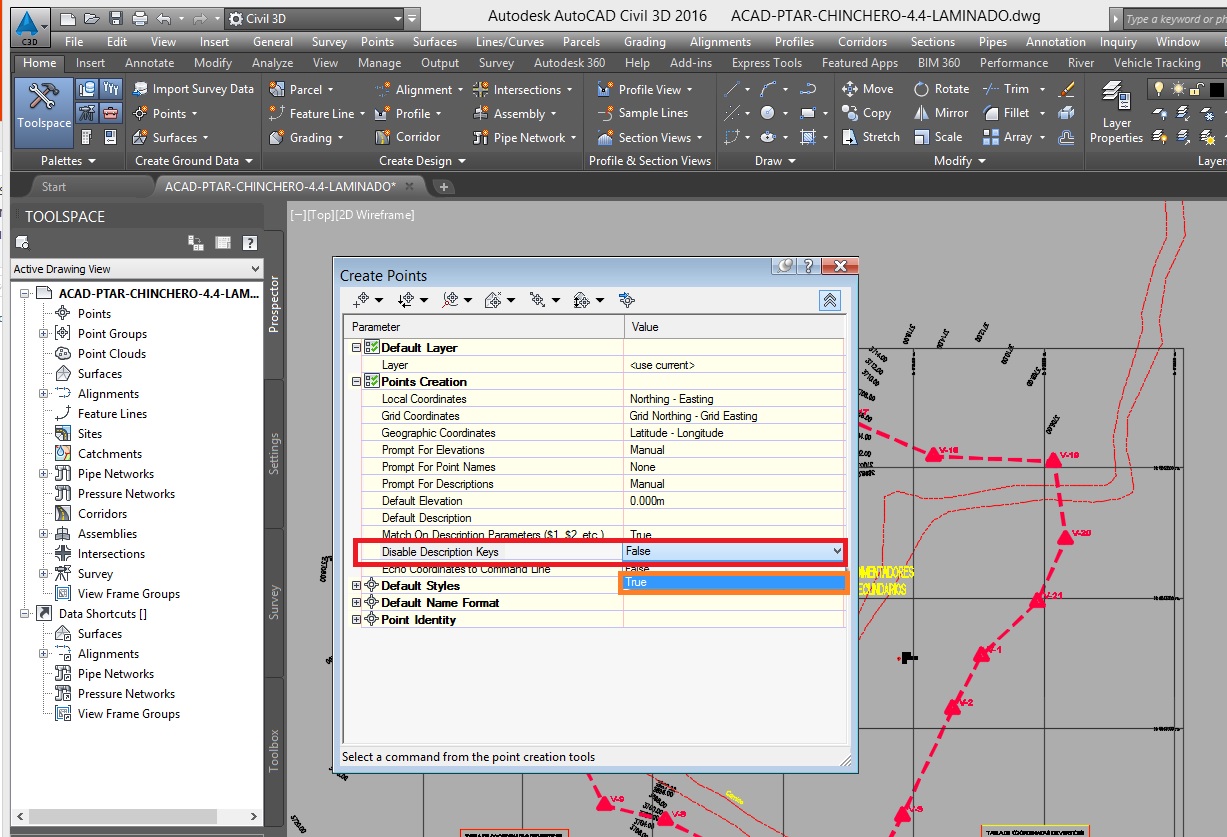Collapse the Default Layer group
The width and height of the screenshot is (1227, 837).
357,348
